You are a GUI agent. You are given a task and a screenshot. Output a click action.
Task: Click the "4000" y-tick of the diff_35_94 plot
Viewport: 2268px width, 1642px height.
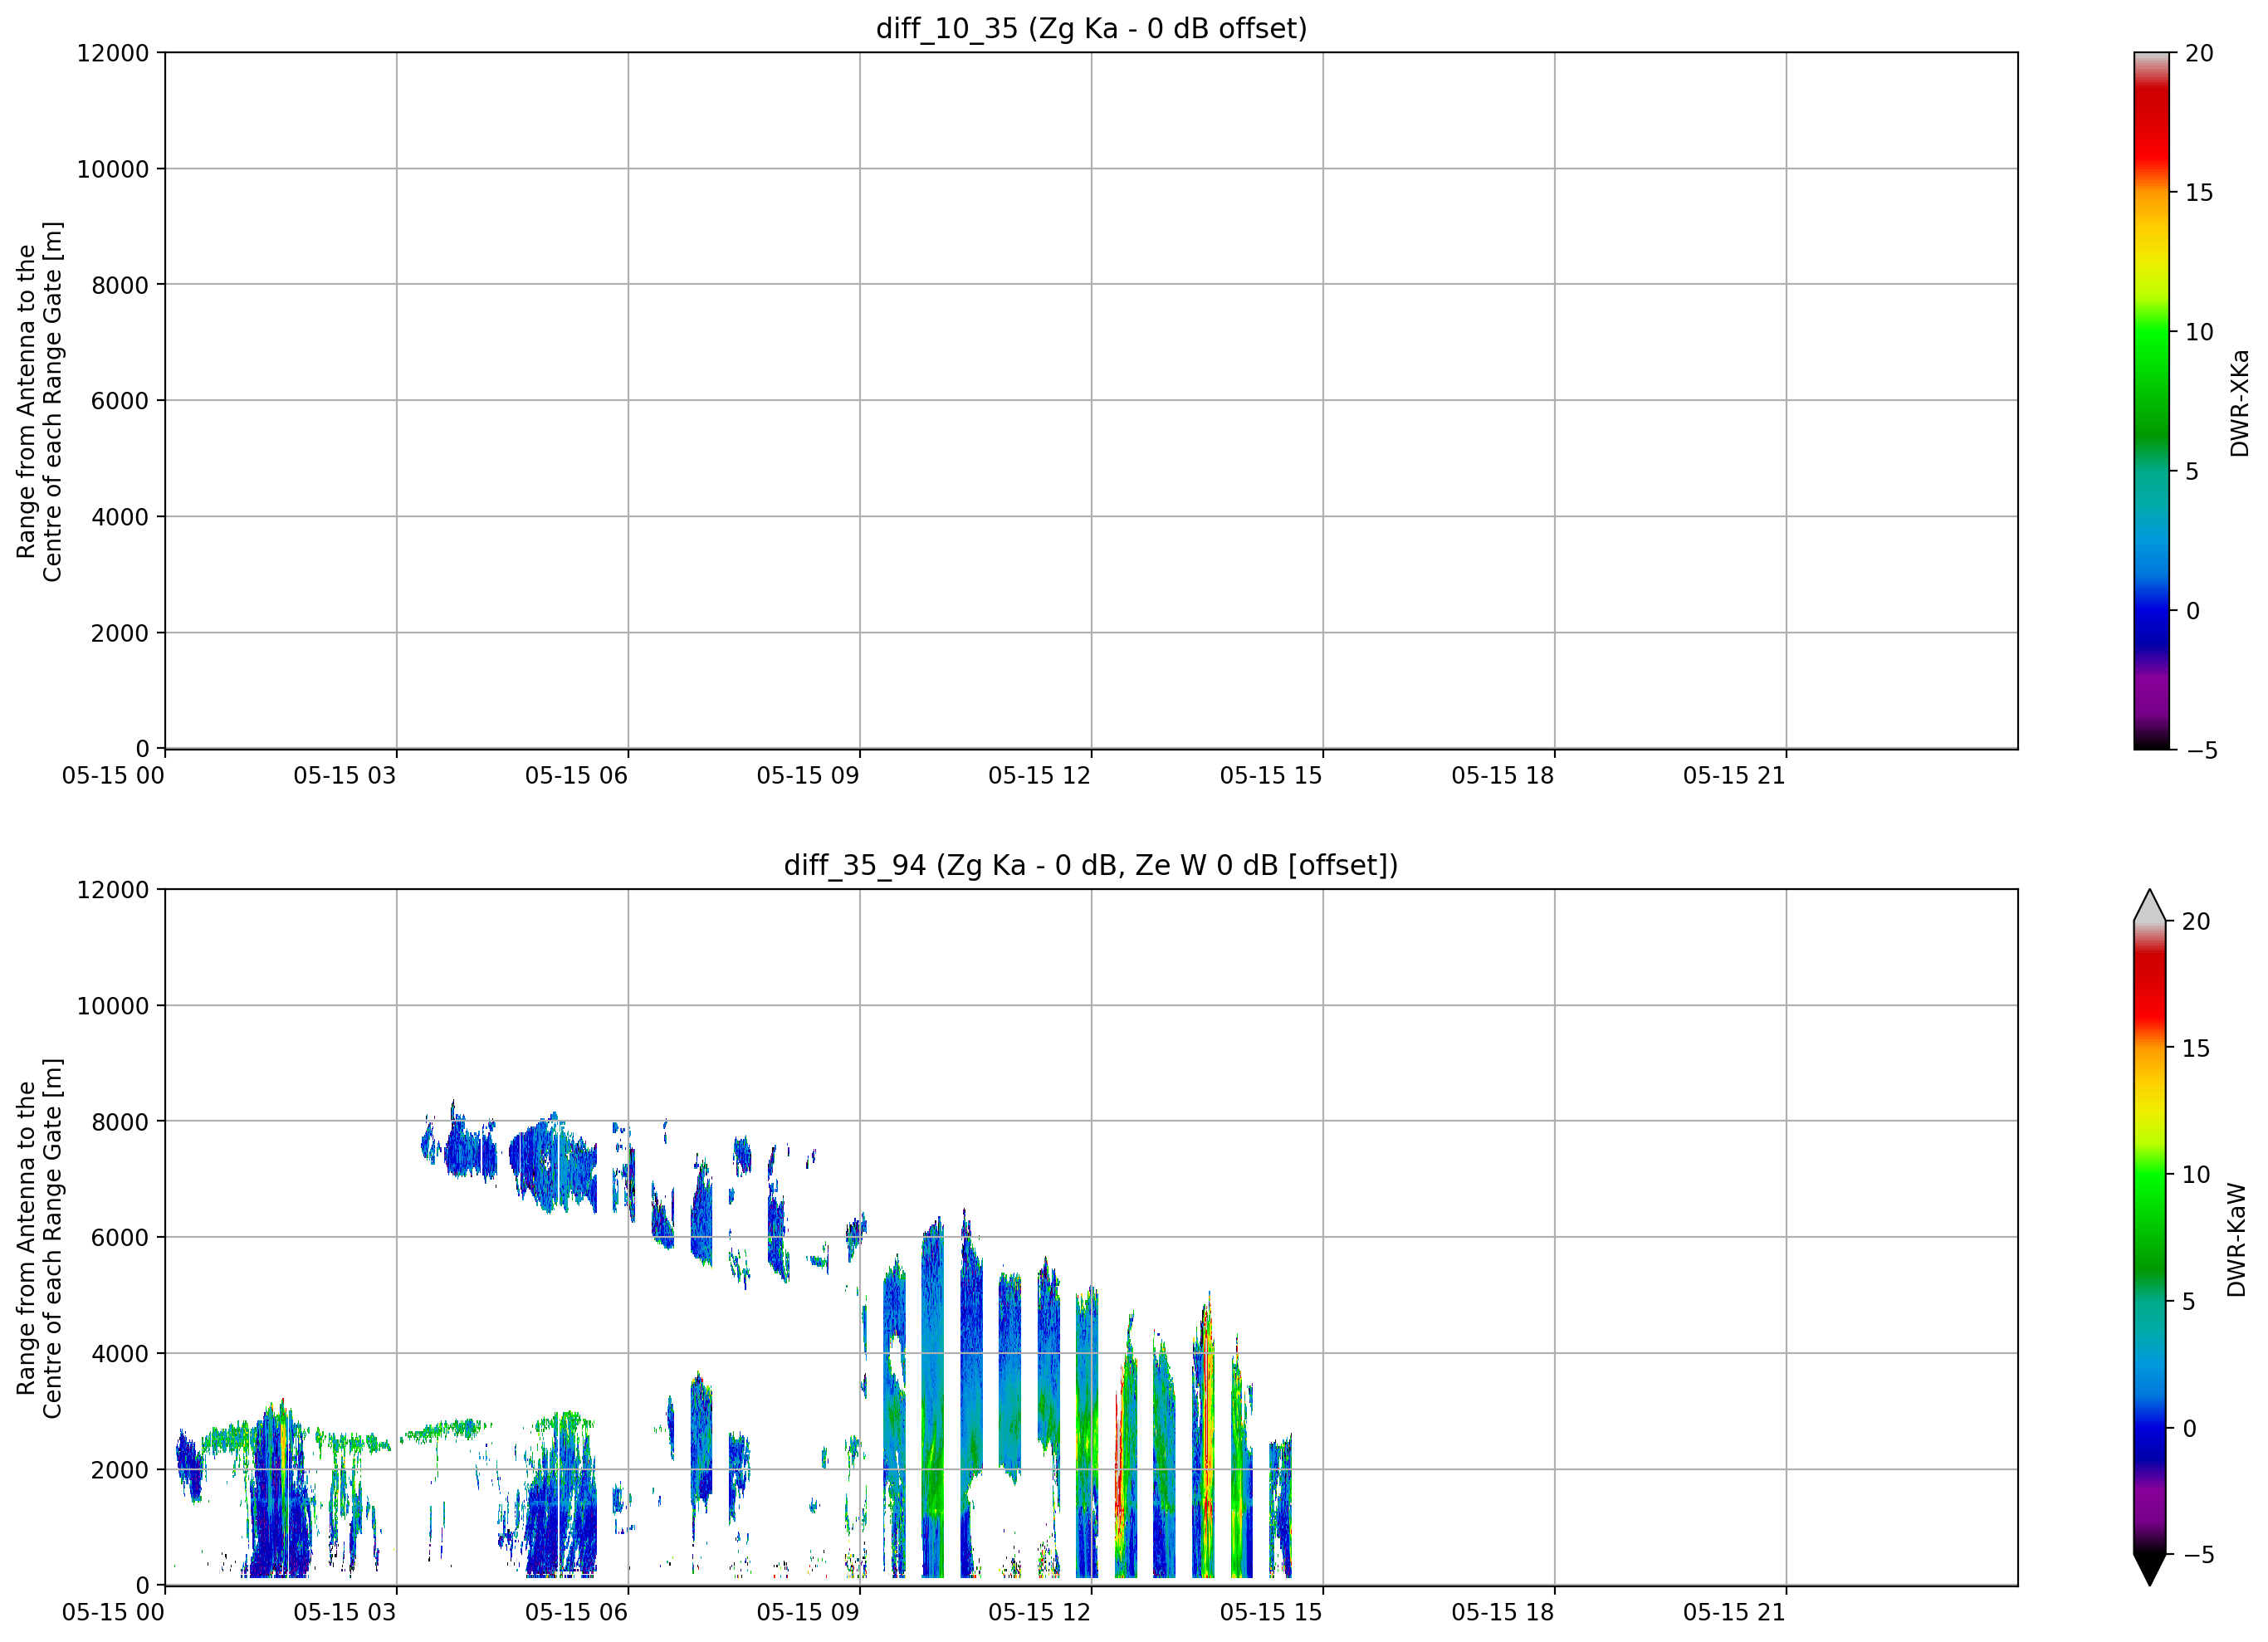120,1354
